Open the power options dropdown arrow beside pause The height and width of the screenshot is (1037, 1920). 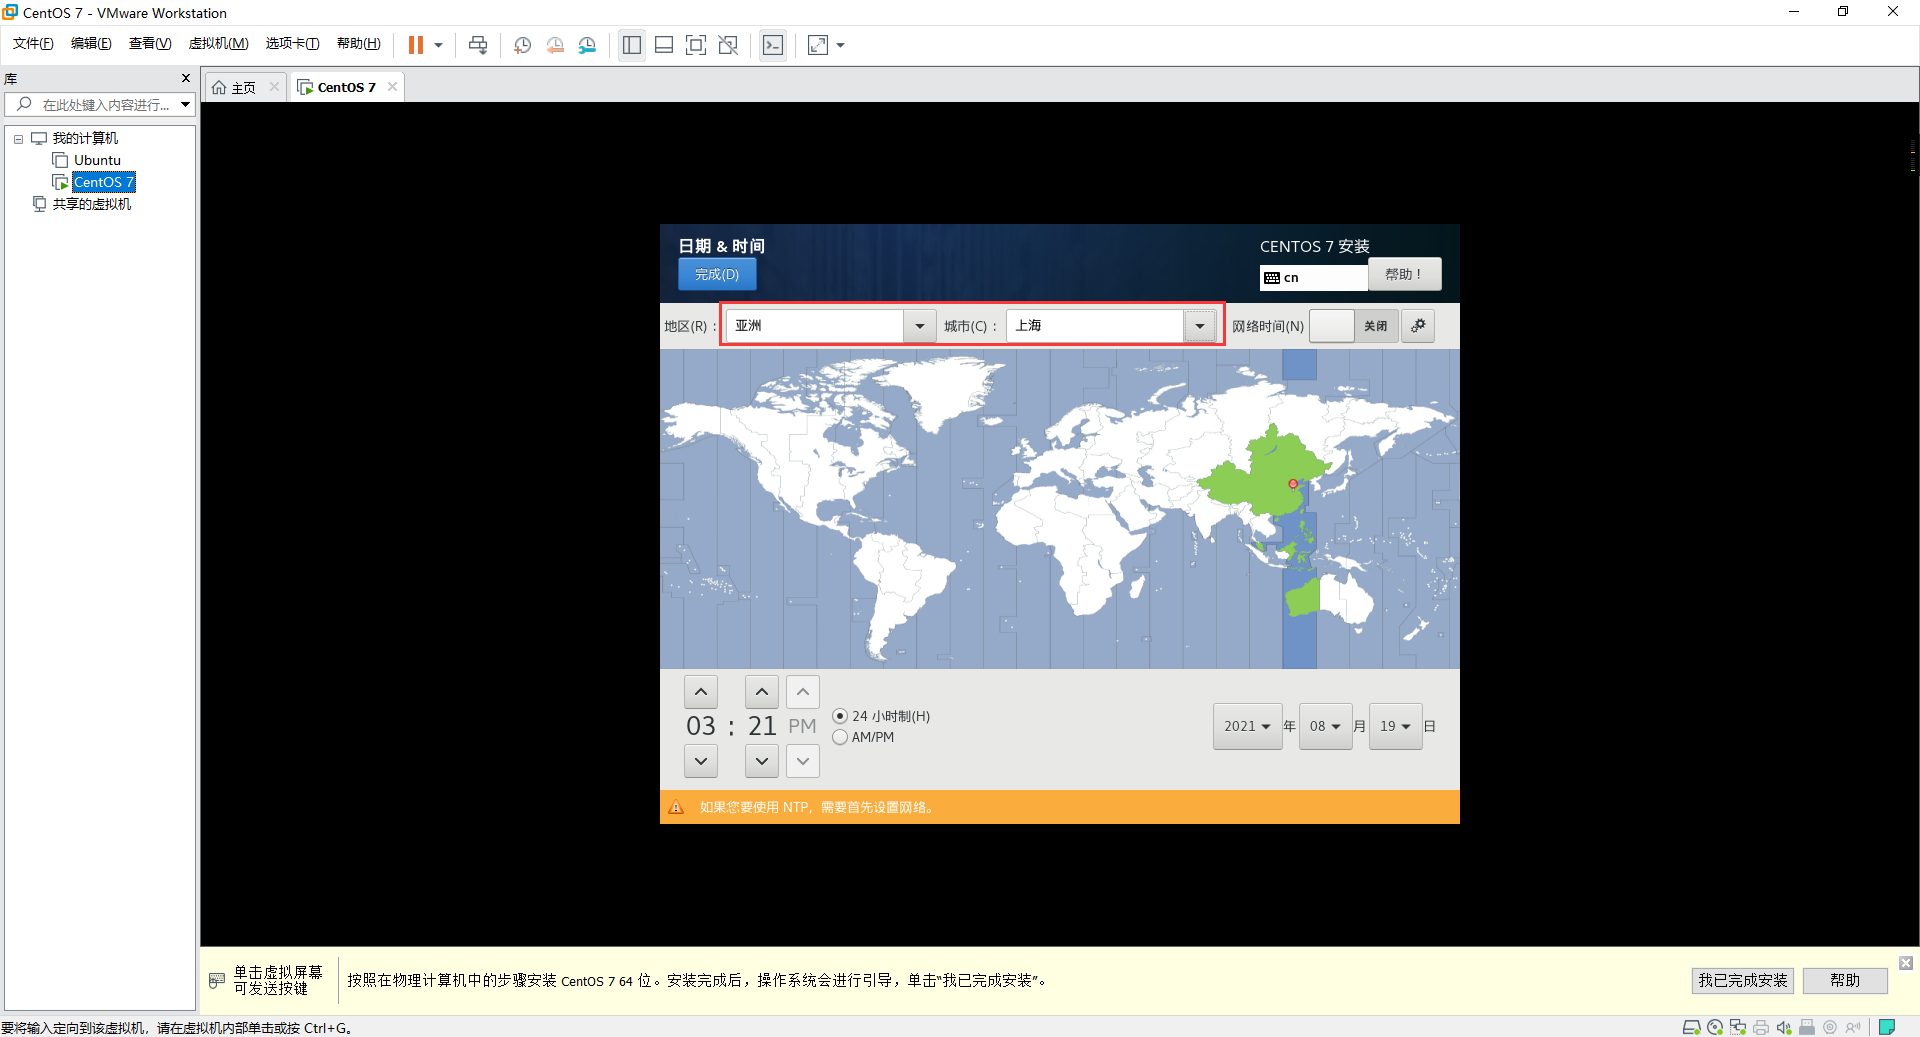(x=438, y=45)
